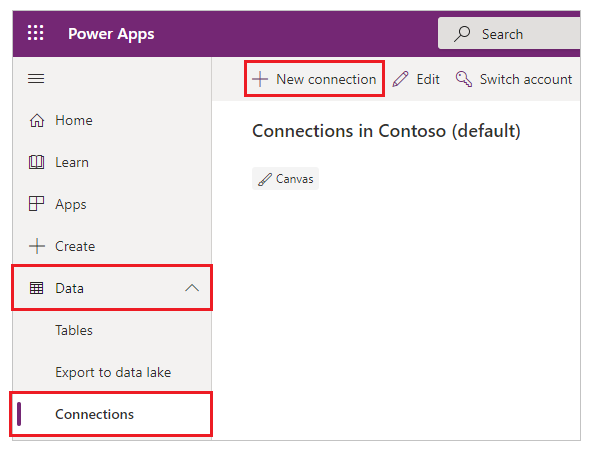Click the New connection button
This screenshot has height=458, width=602.
tap(314, 79)
